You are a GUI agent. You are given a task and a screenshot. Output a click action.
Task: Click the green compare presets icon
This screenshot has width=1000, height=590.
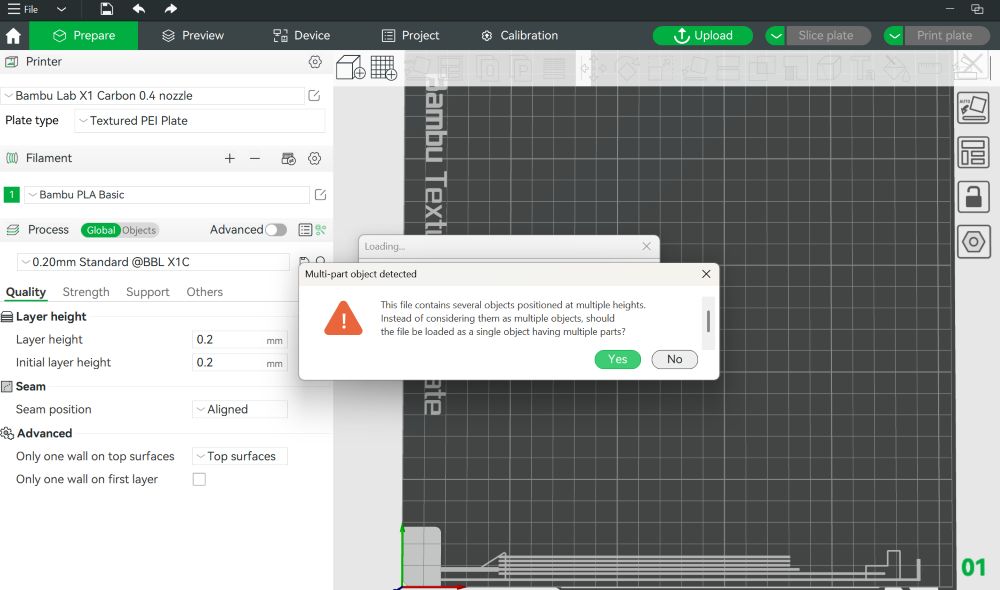click(x=321, y=230)
